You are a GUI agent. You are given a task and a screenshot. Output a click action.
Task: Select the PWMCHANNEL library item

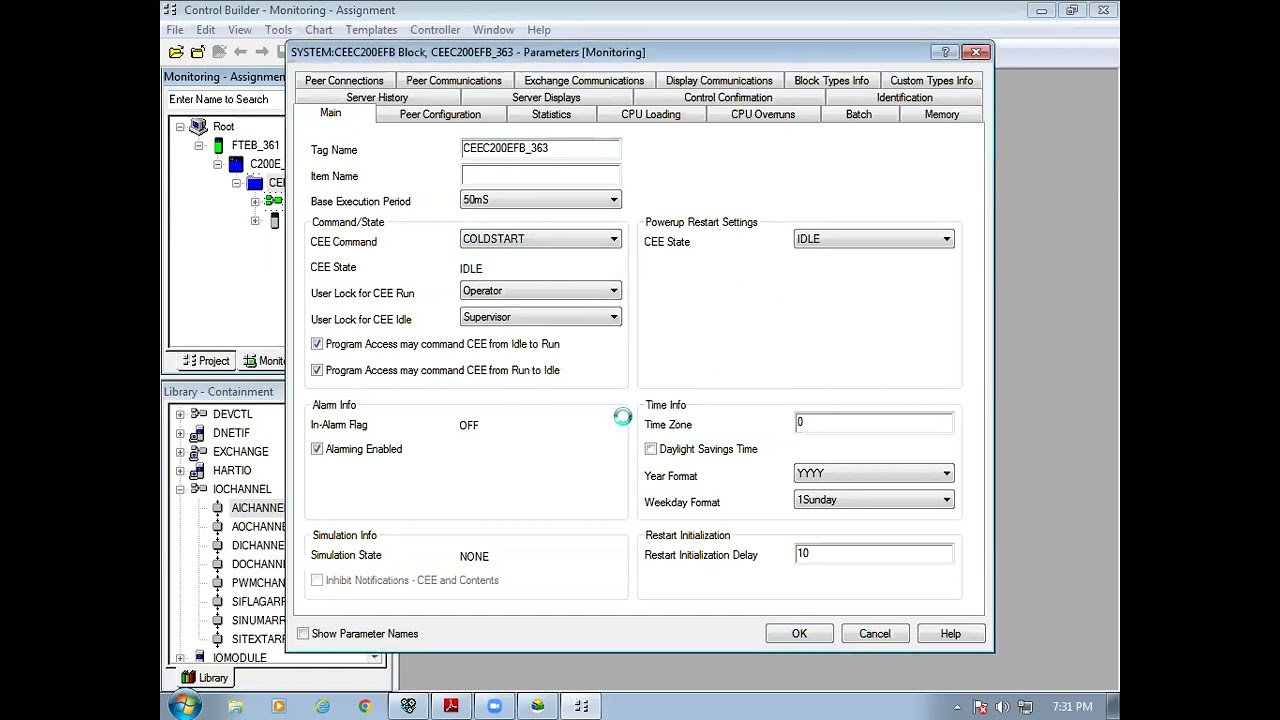[258, 583]
